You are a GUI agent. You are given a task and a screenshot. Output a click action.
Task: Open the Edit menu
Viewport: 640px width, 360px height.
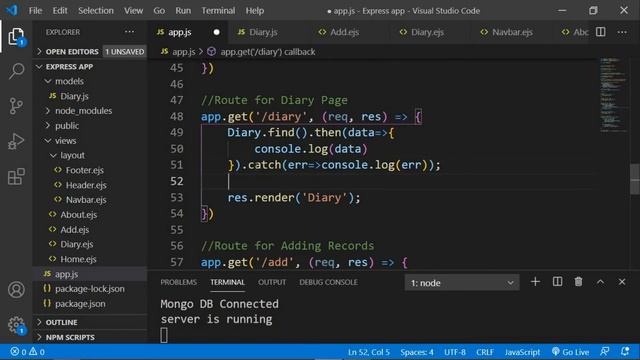point(60,11)
